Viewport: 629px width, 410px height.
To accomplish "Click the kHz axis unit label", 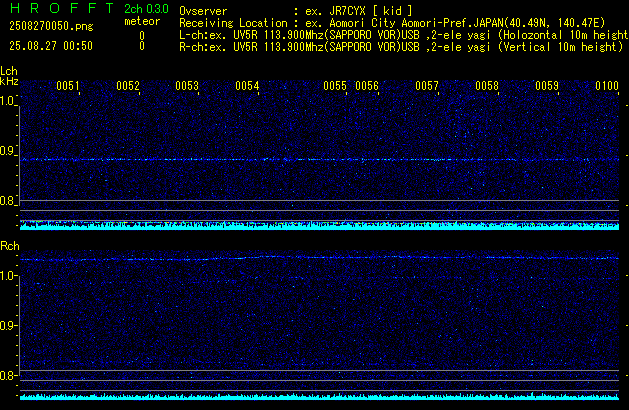I will point(9,81).
